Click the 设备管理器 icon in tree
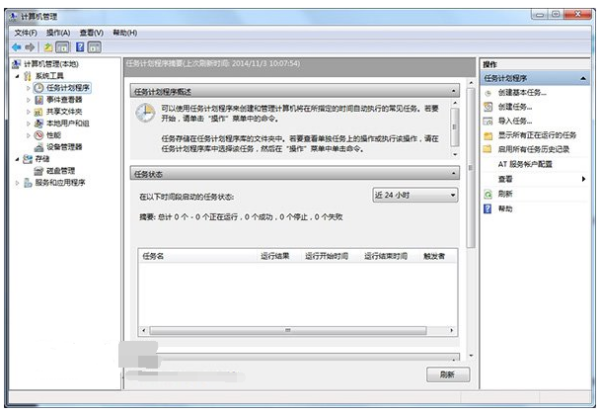This screenshot has height=413, width=600. pyautogui.click(x=39, y=147)
